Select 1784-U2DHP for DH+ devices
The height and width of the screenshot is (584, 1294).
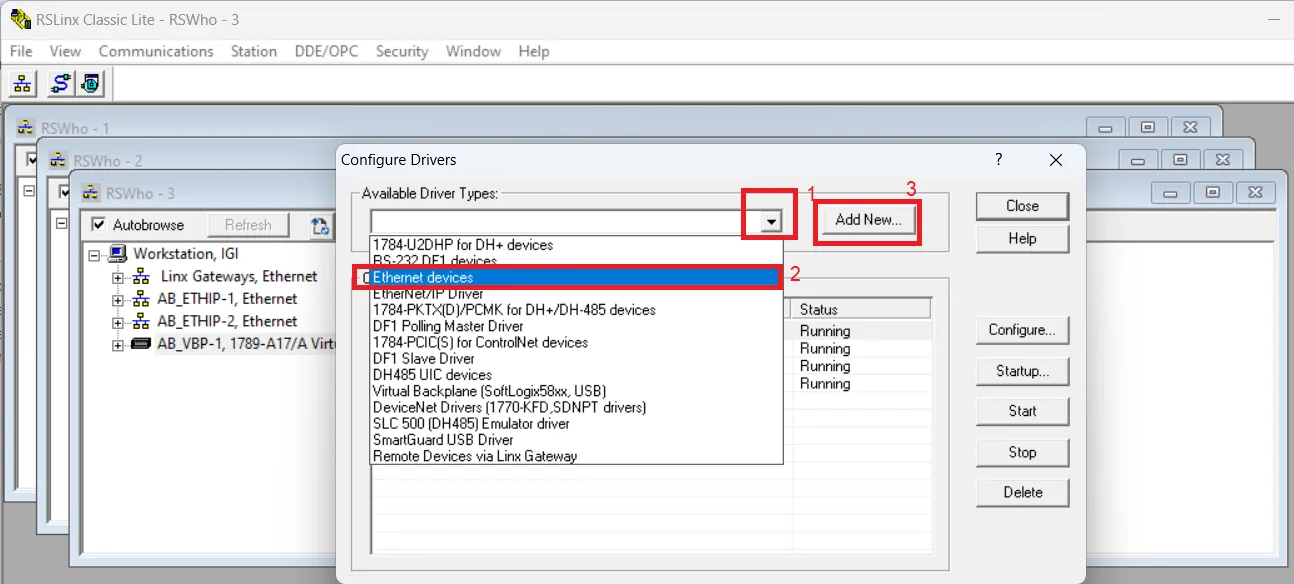pyautogui.click(x=576, y=244)
